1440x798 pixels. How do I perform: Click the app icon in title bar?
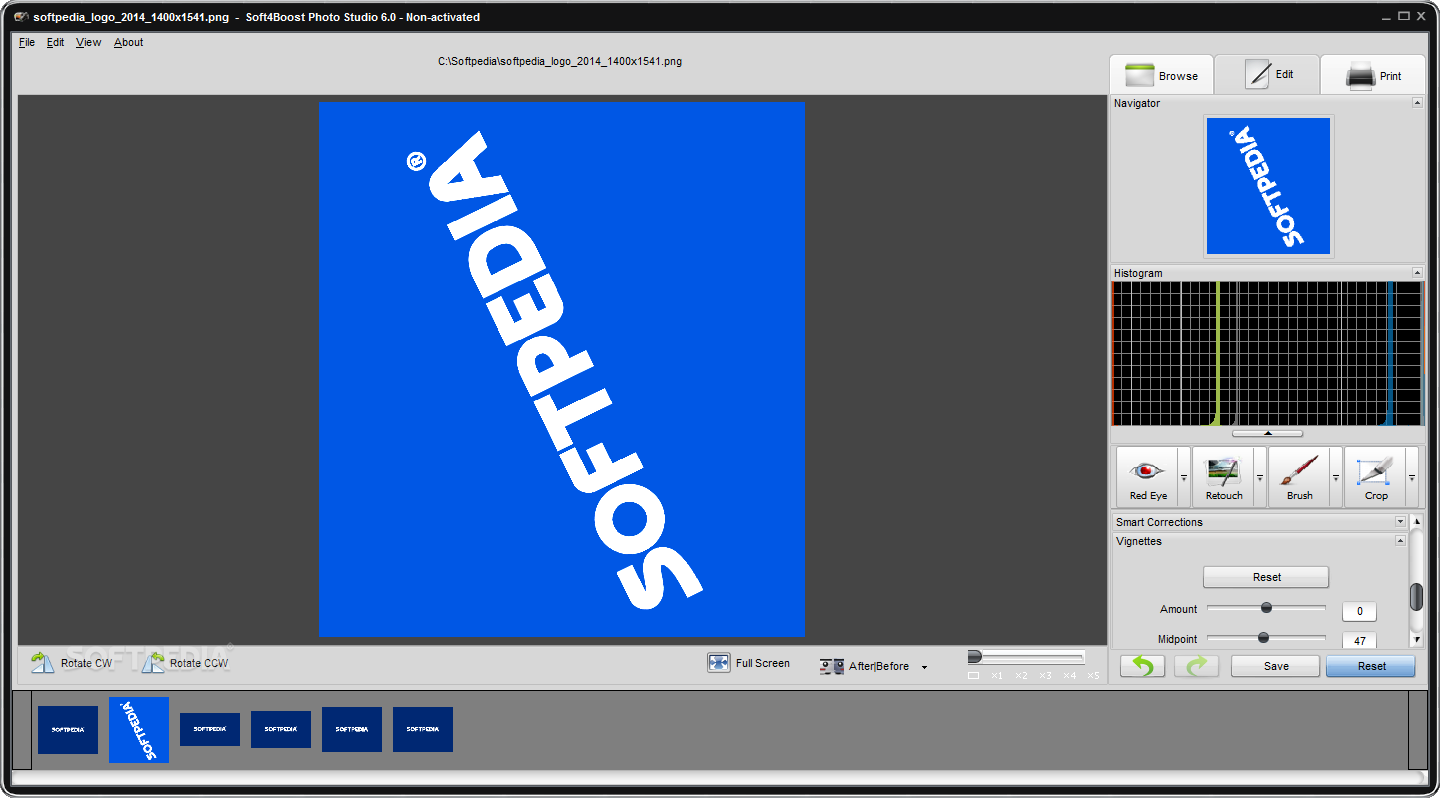click(21, 17)
